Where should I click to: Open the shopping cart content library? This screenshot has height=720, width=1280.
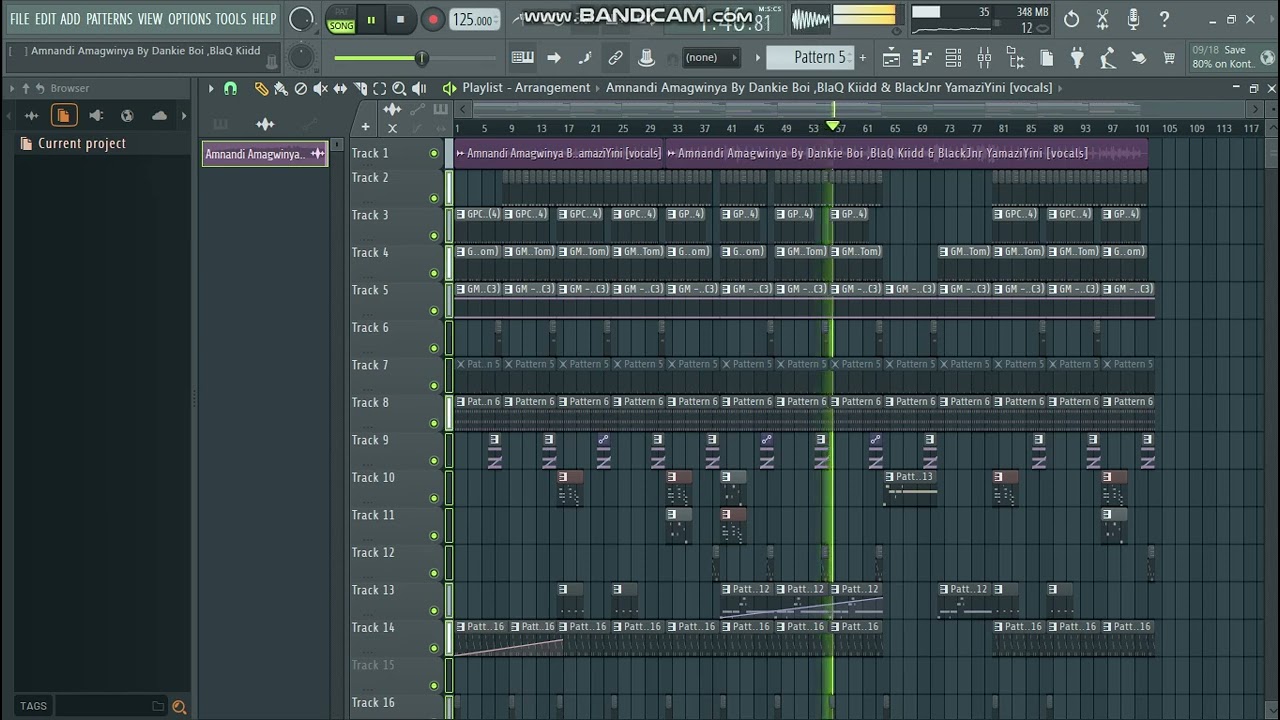click(1169, 58)
